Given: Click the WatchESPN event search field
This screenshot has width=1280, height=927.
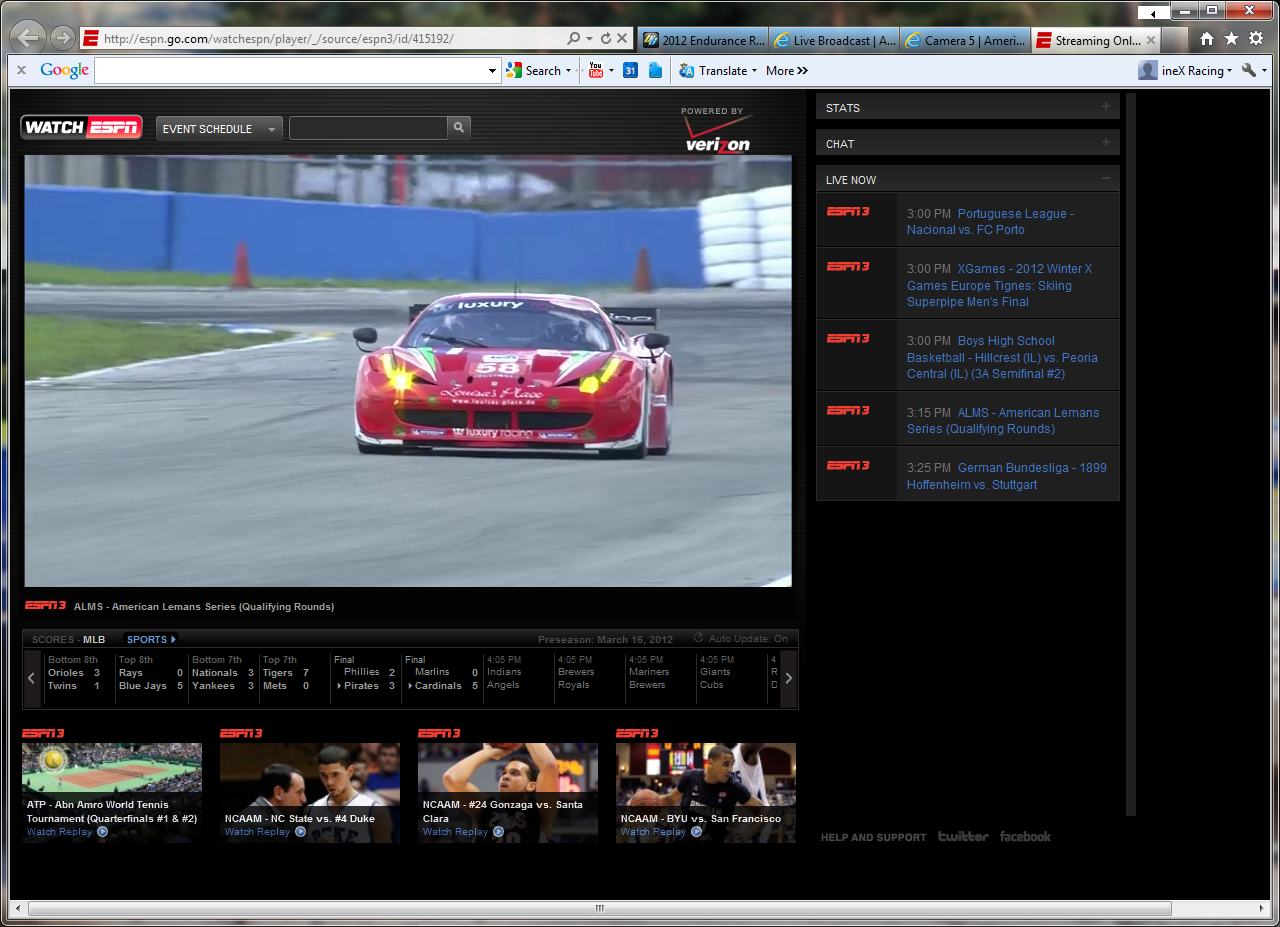Looking at the screenshot, I should tap(368, 128).
